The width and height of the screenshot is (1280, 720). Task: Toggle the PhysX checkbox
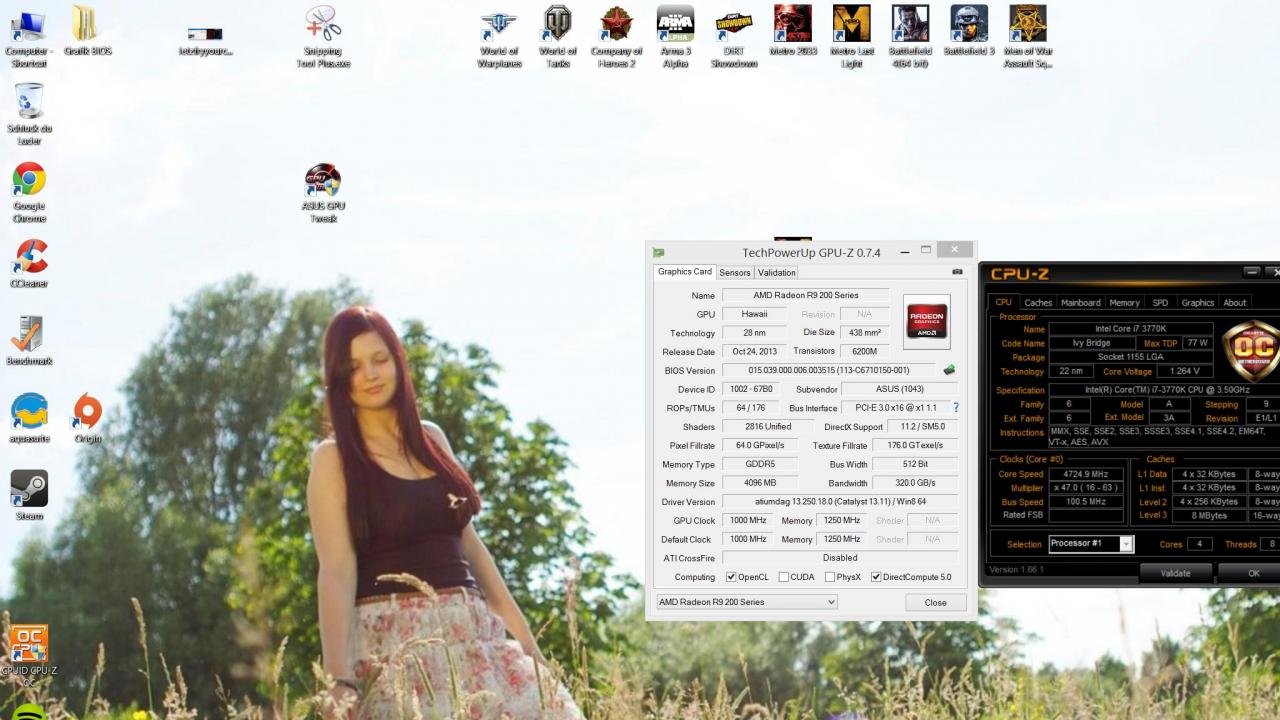[x=830, y=577]
